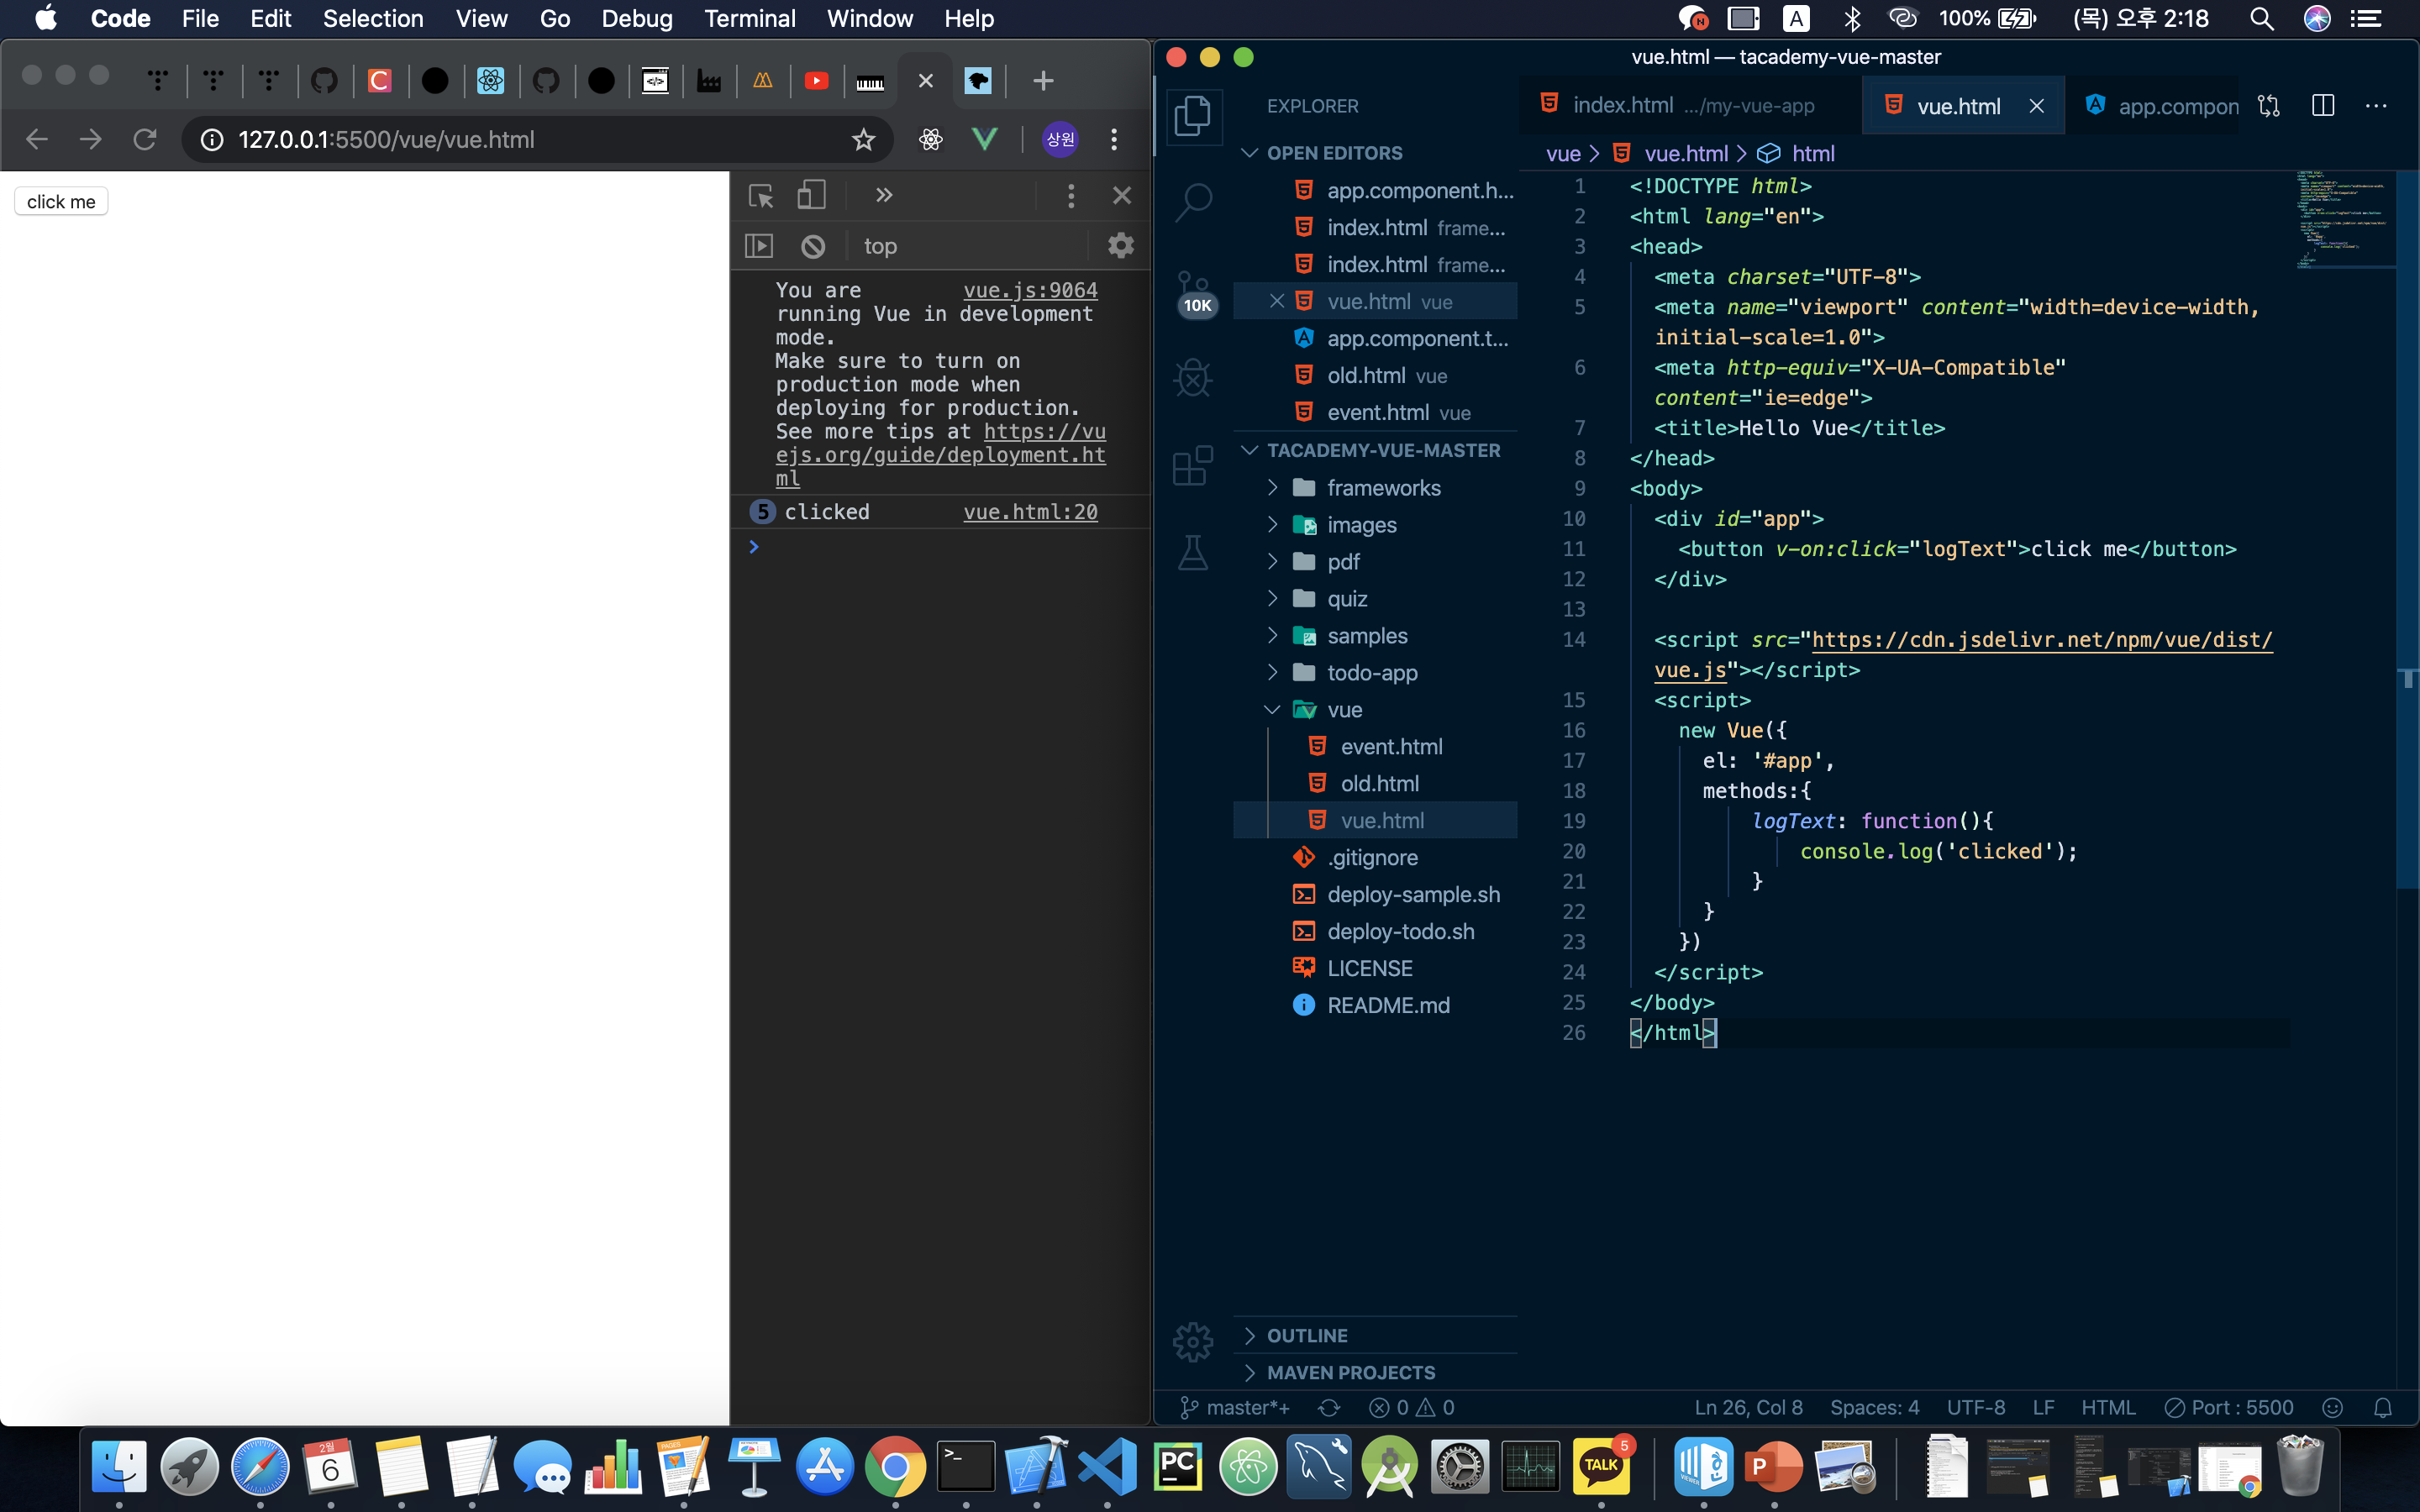Bookmark this page with the star
Image resolution: width=2420 pixels, height=1512 pixels.
[863, 140]
